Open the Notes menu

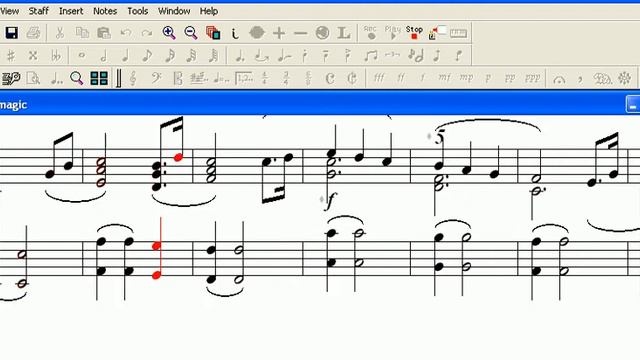[105, 11]
